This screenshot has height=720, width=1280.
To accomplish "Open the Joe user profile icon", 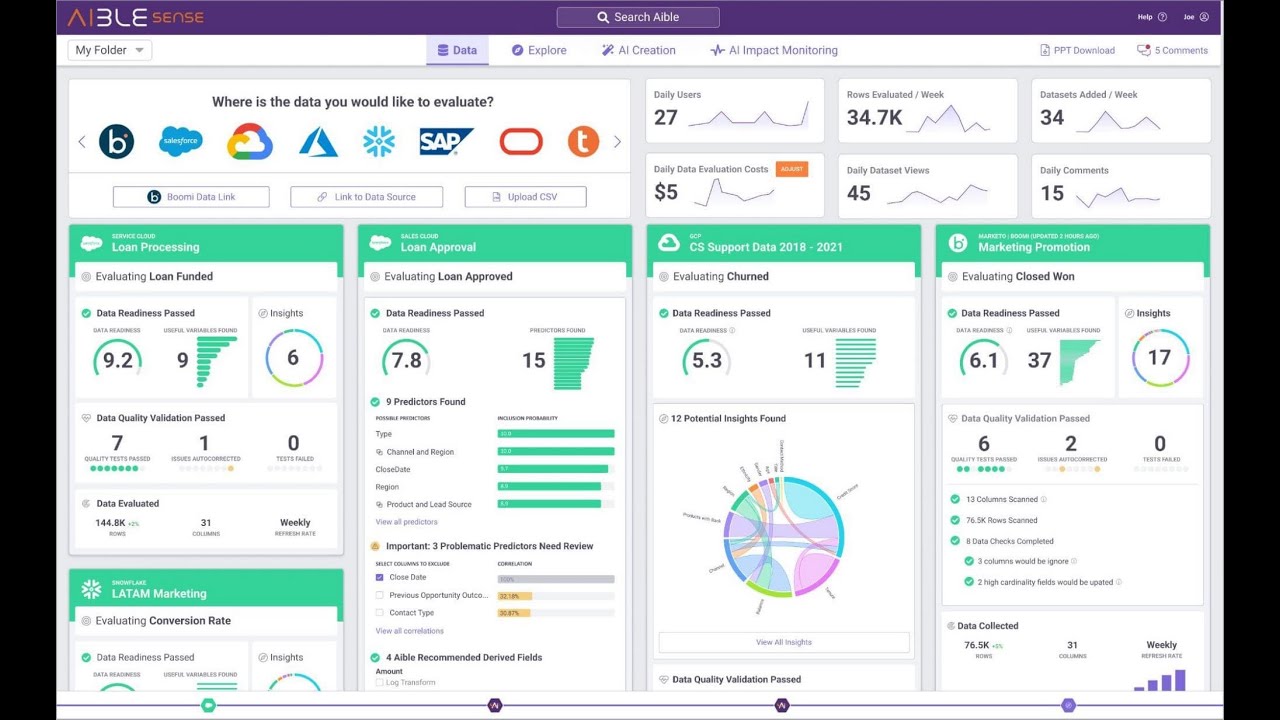I will point(1204,17).
